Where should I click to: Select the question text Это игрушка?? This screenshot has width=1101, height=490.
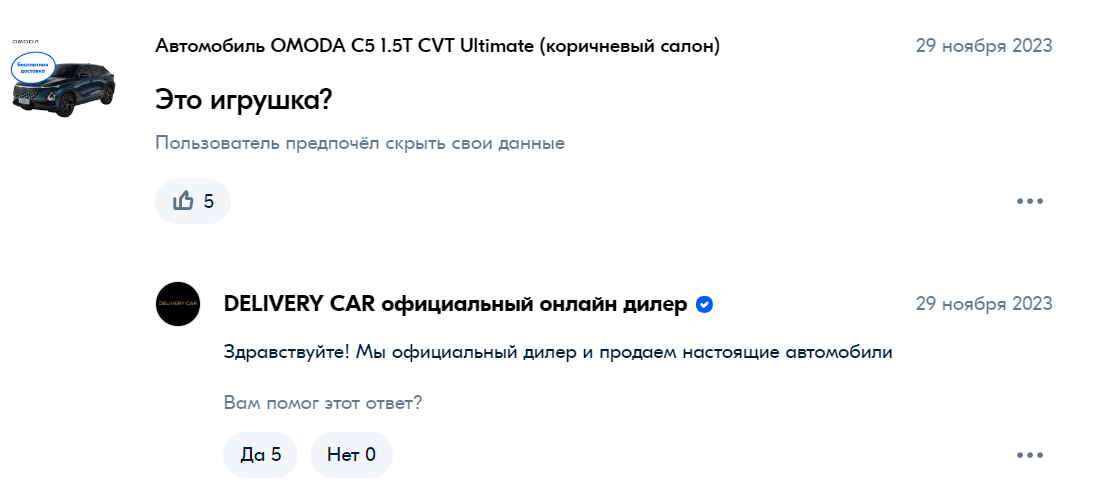[x=243, y=101]
